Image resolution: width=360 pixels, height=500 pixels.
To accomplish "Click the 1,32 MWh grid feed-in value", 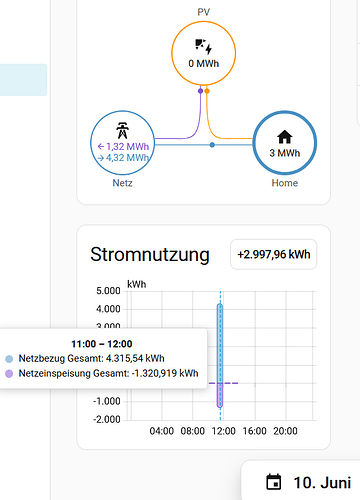I will 123,147.
